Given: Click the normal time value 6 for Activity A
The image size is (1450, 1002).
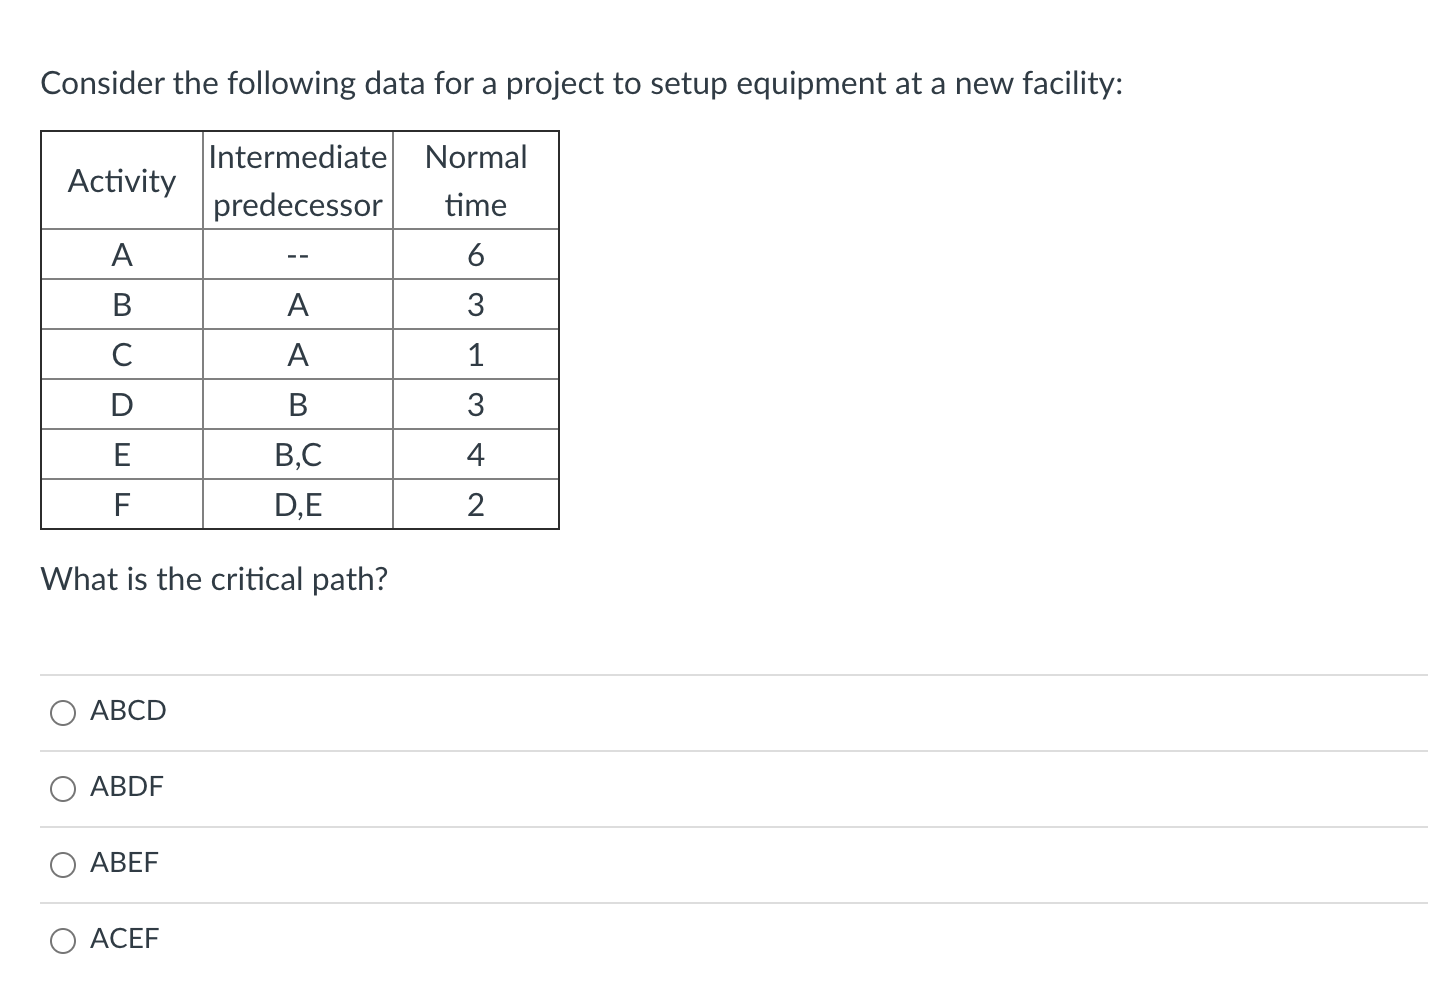Looking at the screenshot, I should click(x=475, y=254).
